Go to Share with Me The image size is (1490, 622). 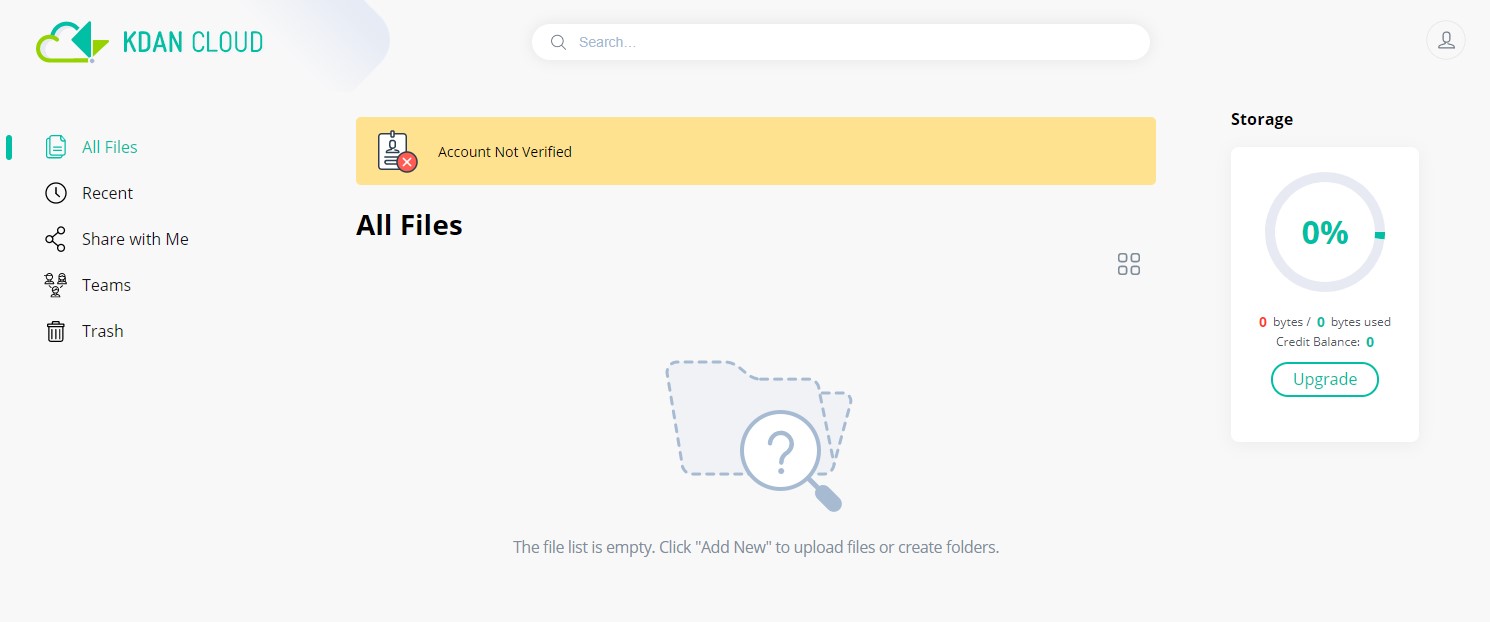[x=135, y=239]
